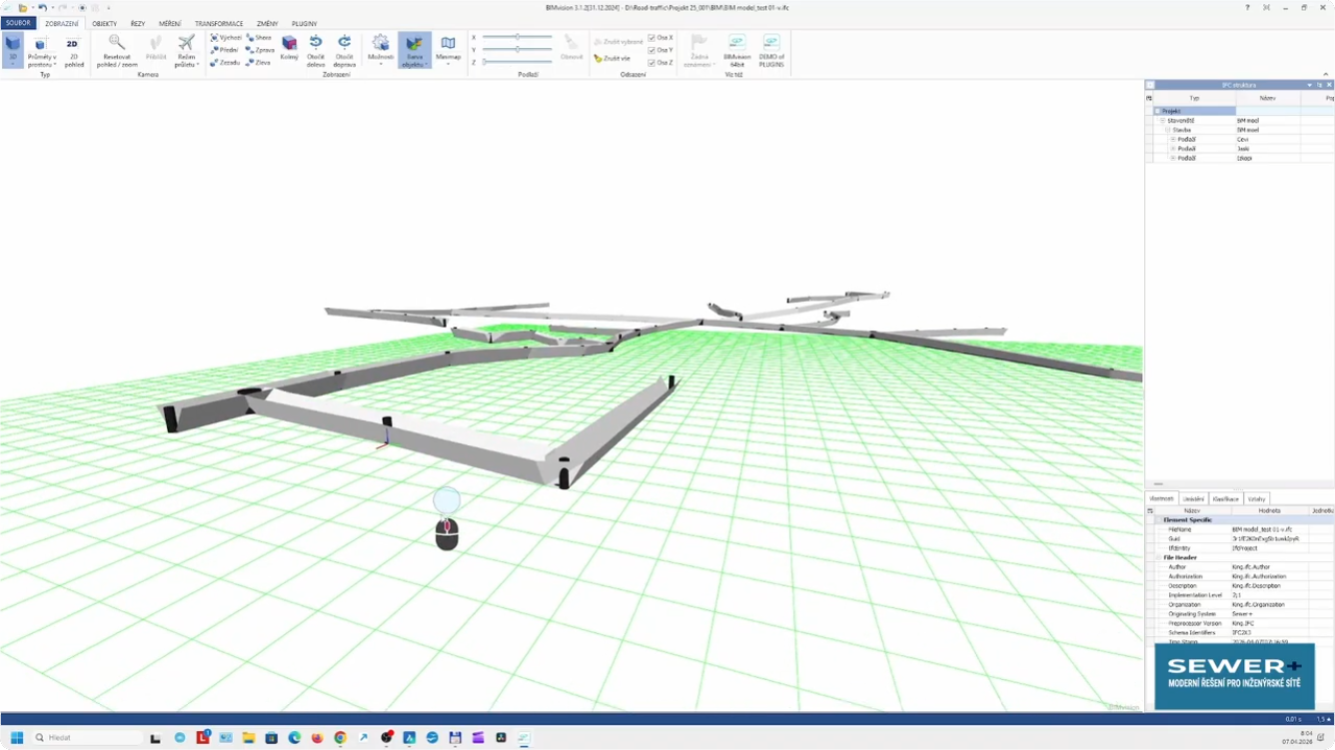Image resolution: width=1335 pixels, height=750 pixels.
Task: Collapse the Staveniště tree node
Action: coord(1162,121)
